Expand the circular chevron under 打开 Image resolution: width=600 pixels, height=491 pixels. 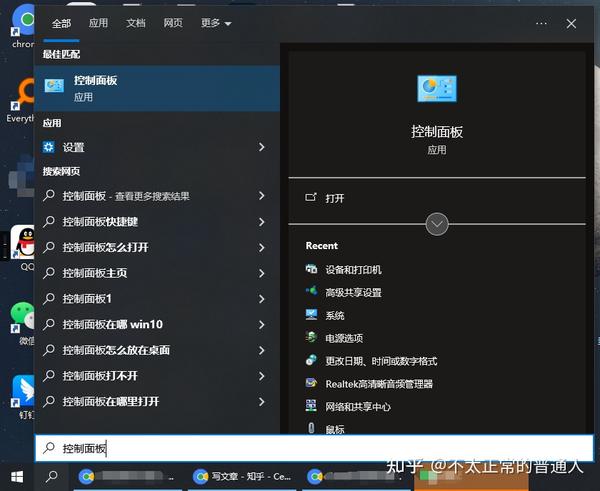pyautogui.click(x=437, y=224)
